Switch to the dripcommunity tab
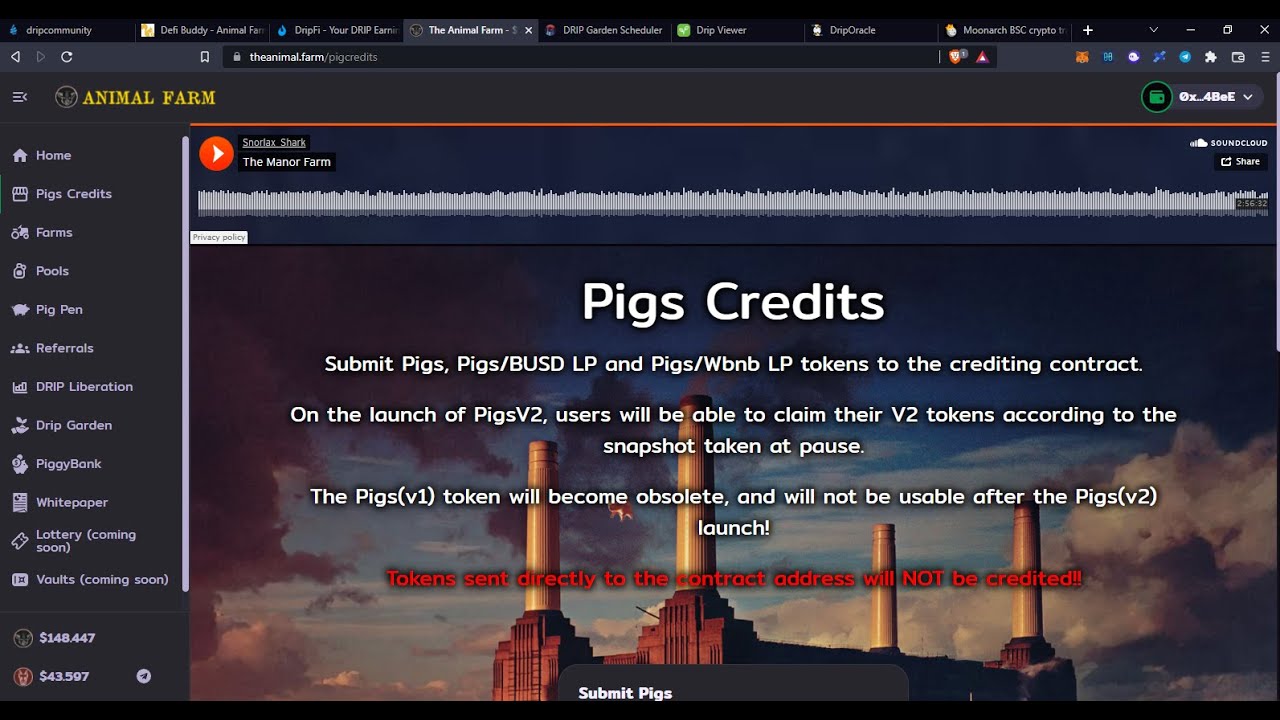1280x720 pixels. pyautogui.click(x=66, y=30)
